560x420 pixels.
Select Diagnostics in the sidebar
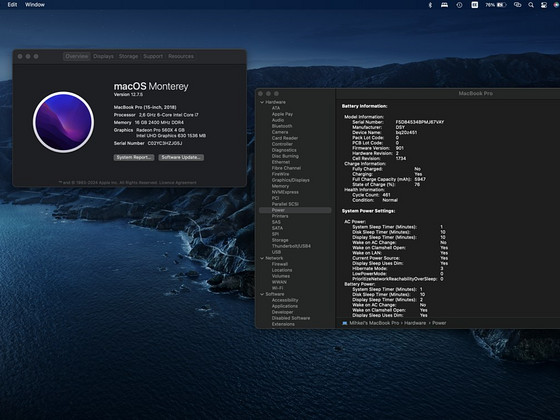pos(284,150)
